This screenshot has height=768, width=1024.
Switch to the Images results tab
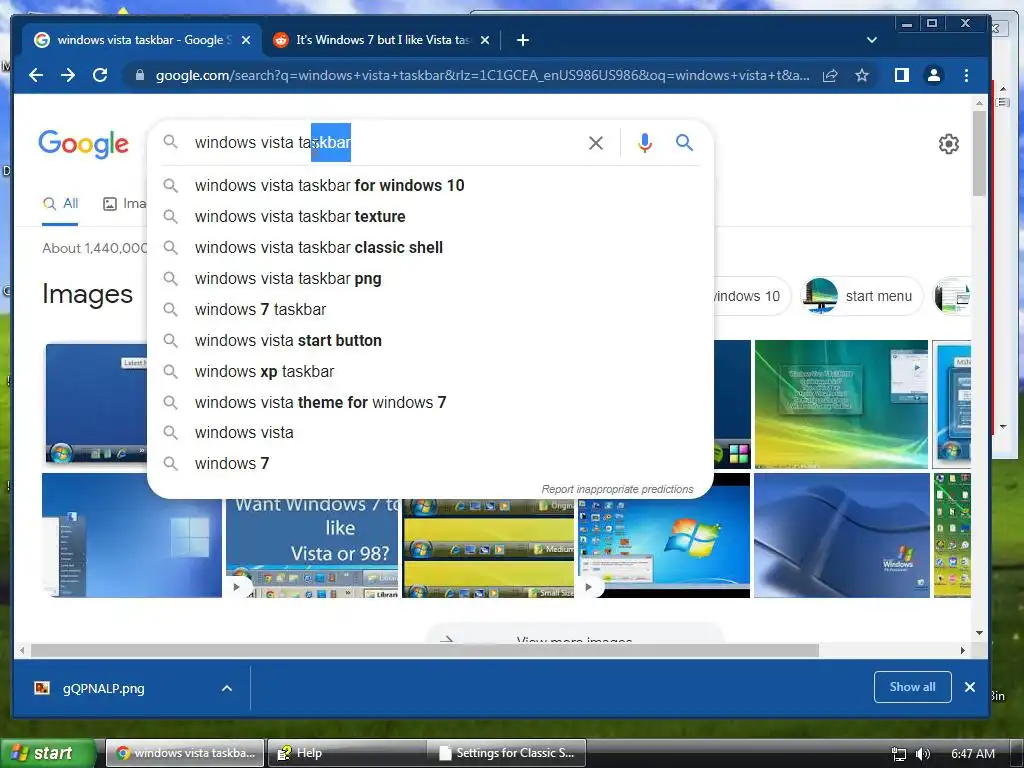(x=124, y=204)
